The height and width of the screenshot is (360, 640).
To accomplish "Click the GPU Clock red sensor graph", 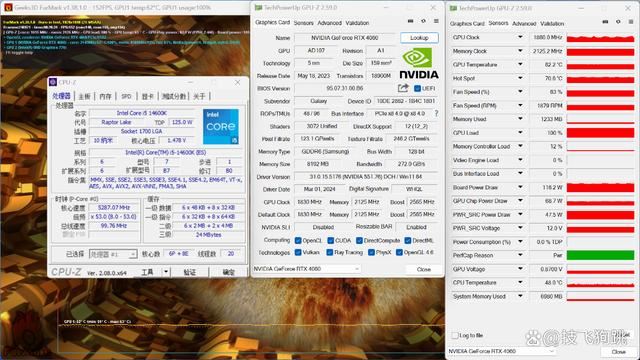I will tap(600, 38).
